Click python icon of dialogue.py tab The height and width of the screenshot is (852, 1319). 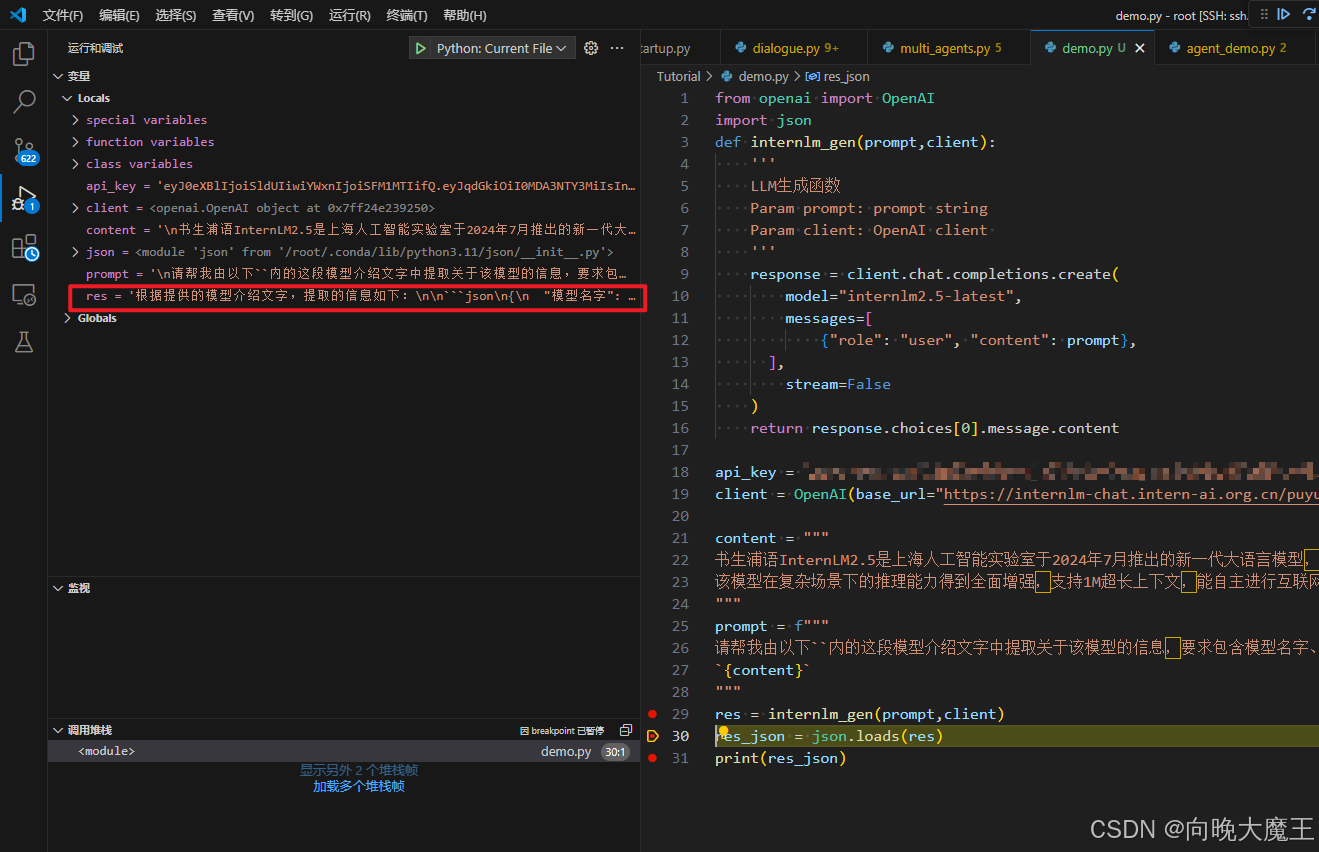[741, 48]
